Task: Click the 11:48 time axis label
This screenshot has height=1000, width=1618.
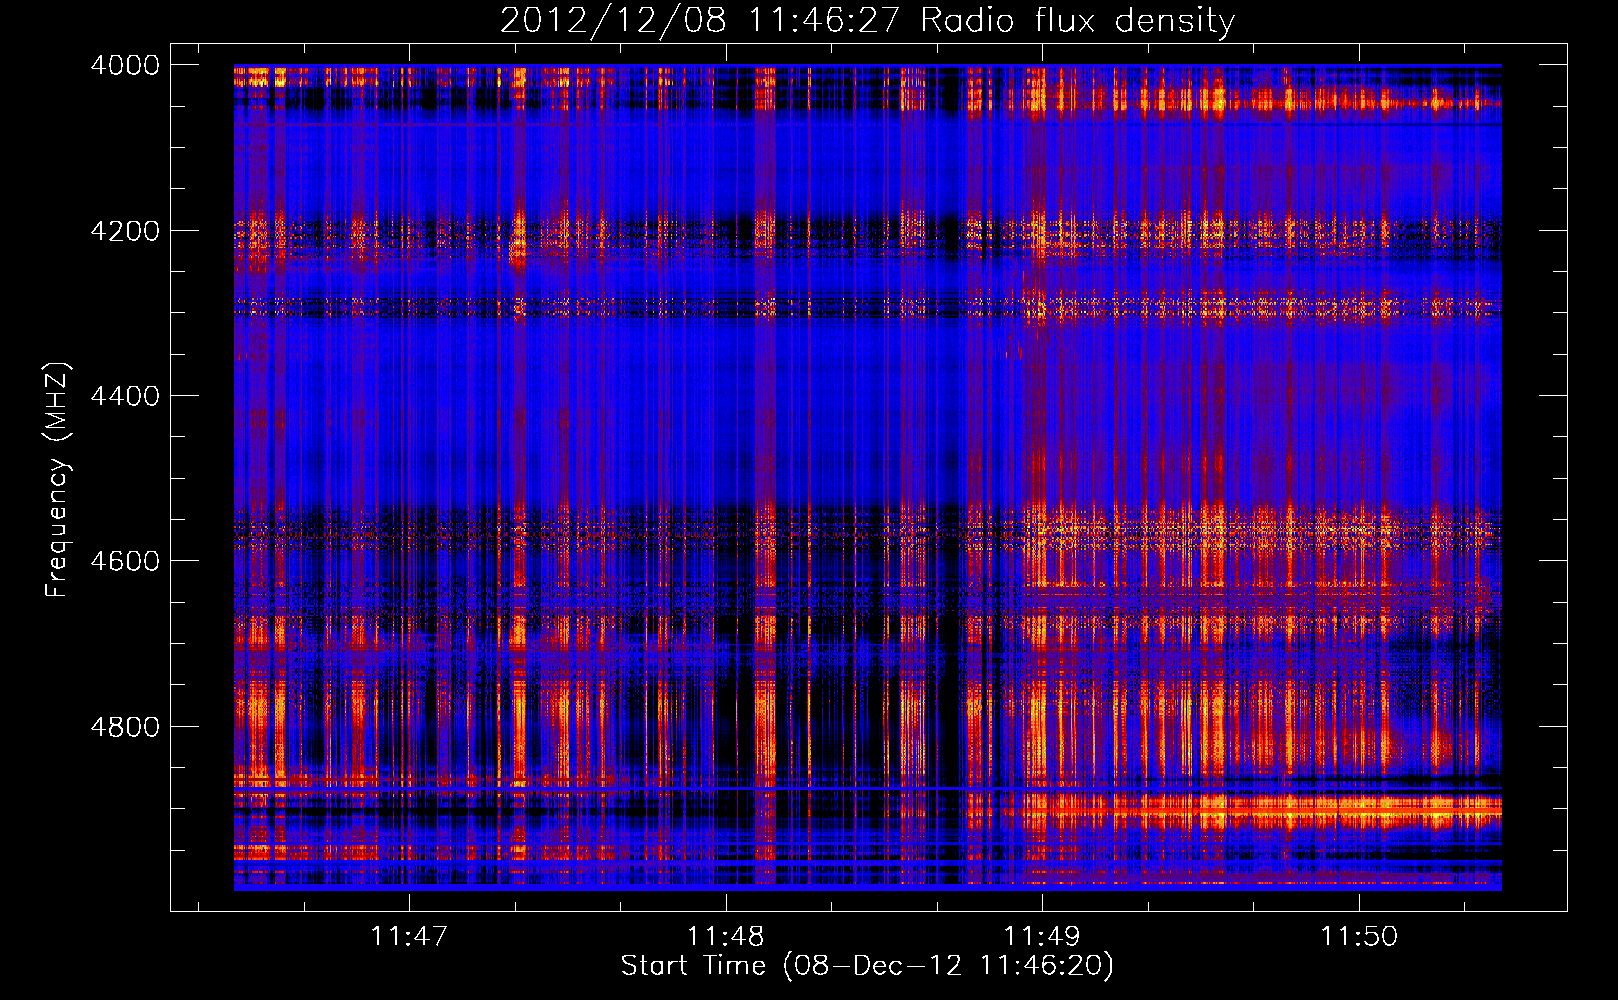Action: tap(725, 936)
